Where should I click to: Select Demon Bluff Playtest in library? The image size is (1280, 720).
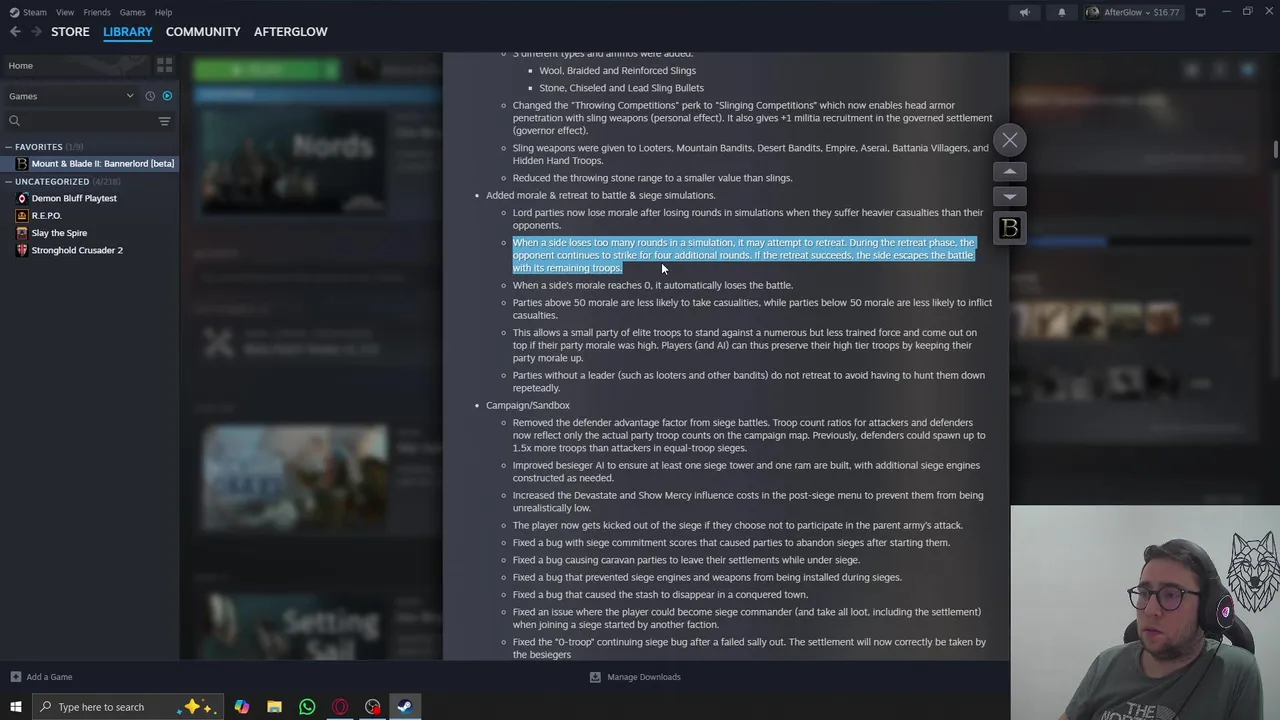coord(74,198)
